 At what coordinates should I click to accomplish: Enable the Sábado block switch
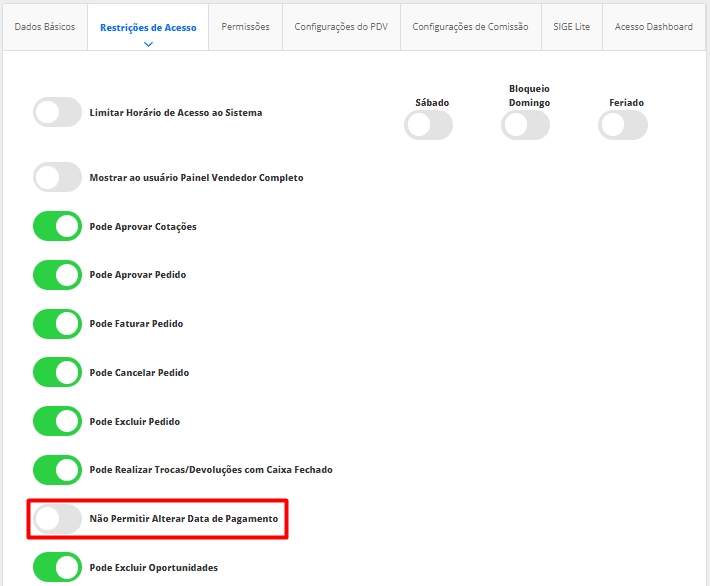coord(428,125)
